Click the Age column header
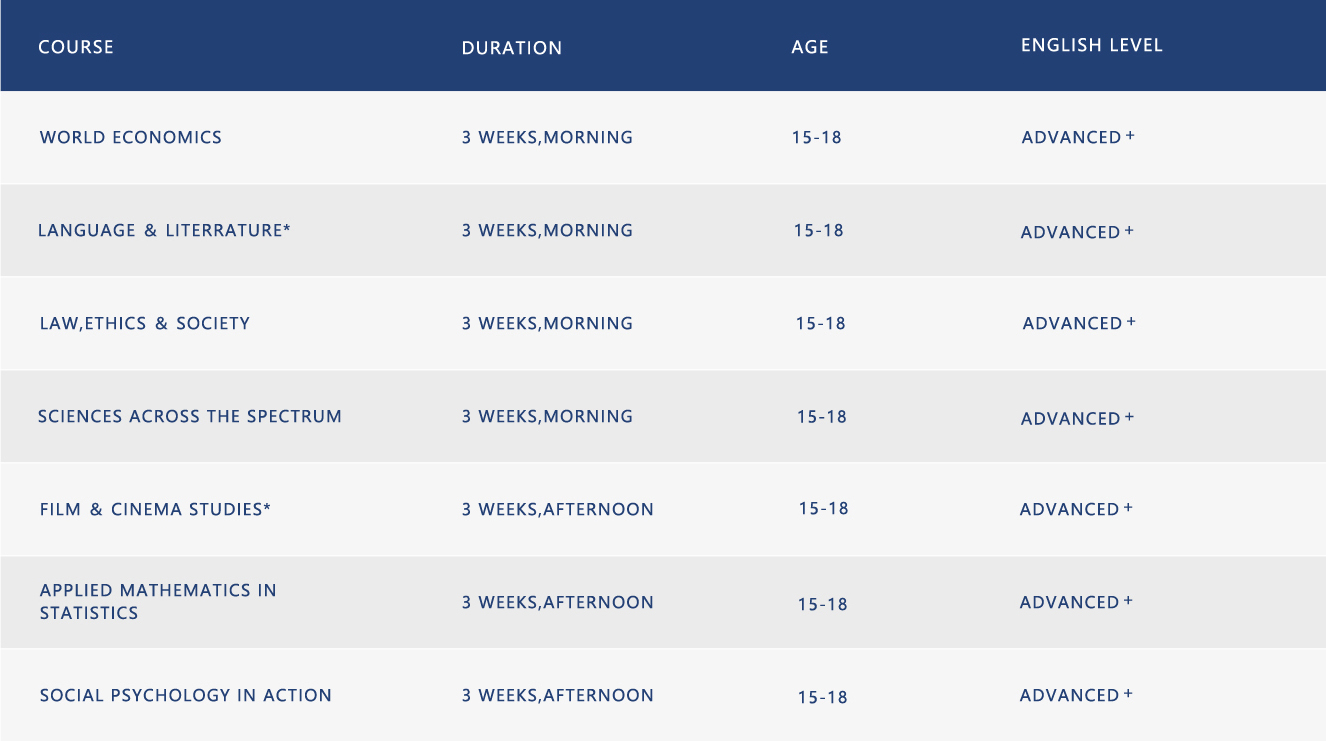Screen dimensions: 1326x741 point(810,48)
